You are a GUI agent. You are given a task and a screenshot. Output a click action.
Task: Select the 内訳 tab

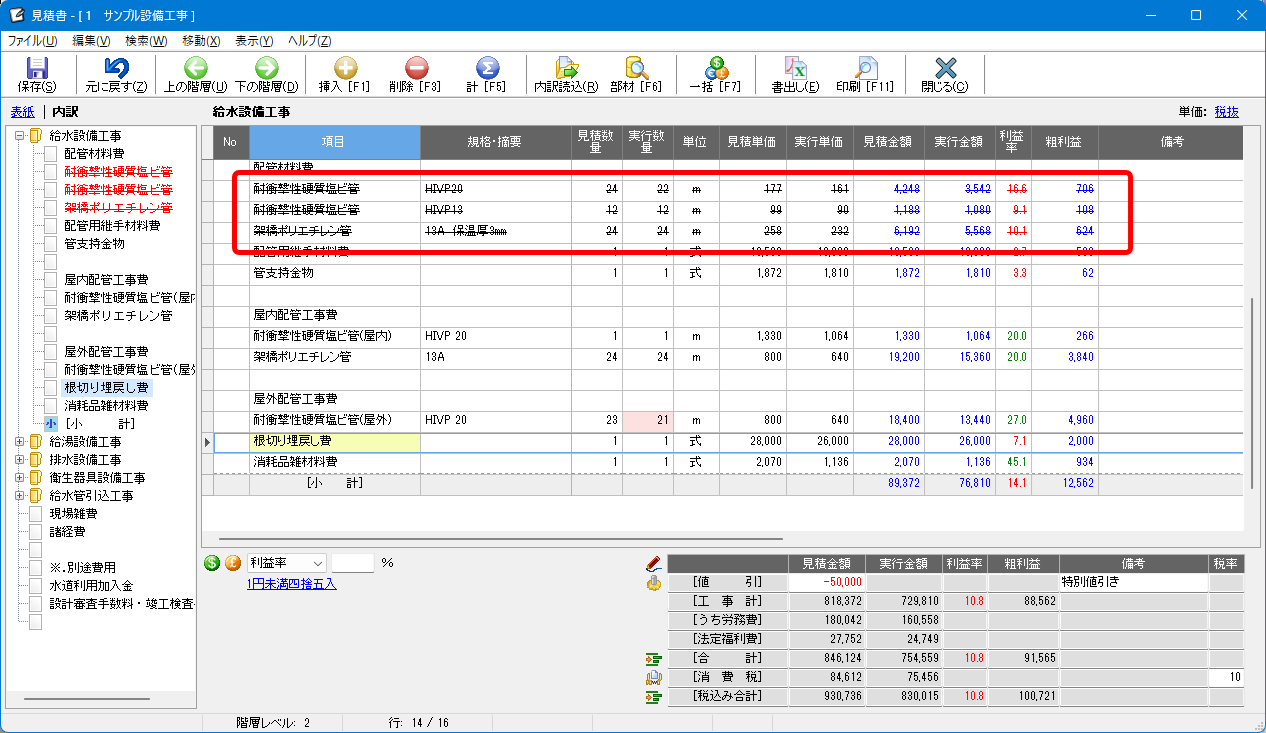[x=65, y=112]
